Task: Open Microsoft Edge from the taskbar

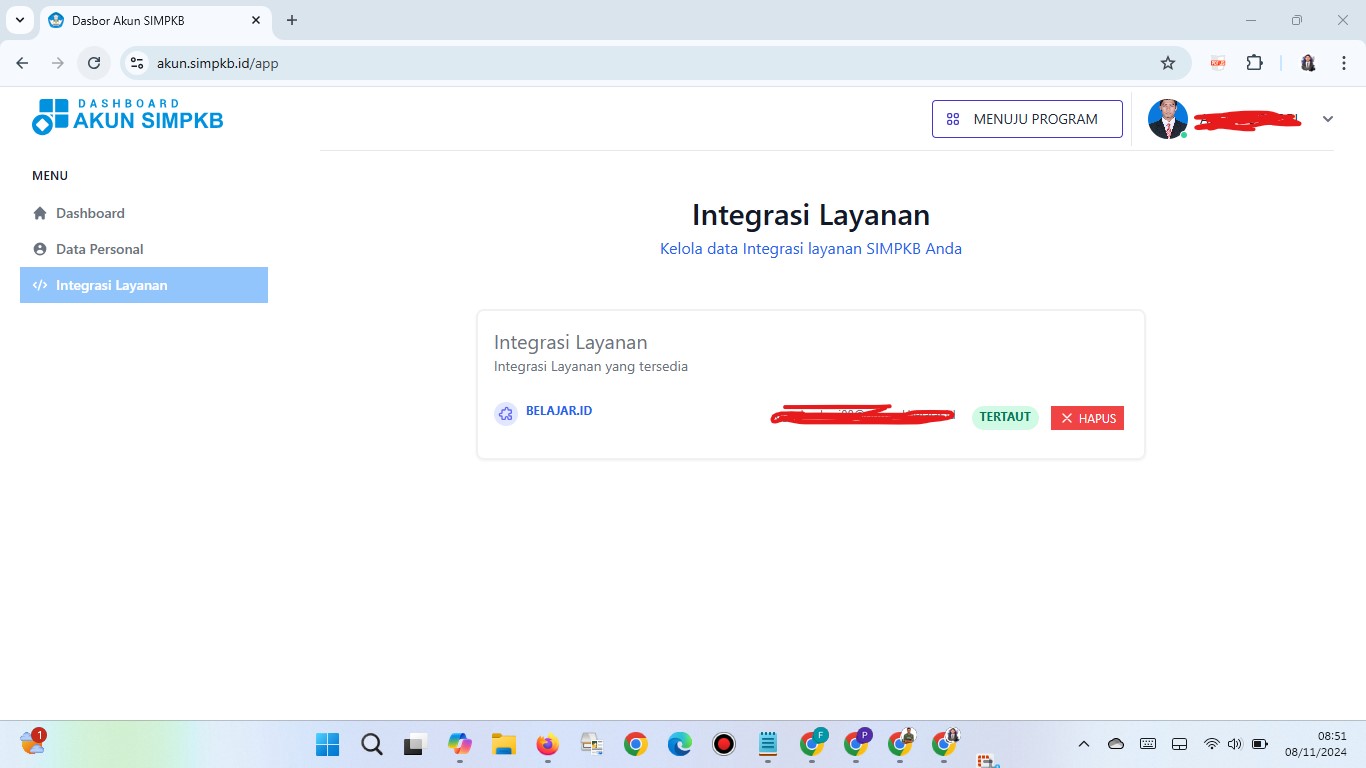Action: coord(680,744)
